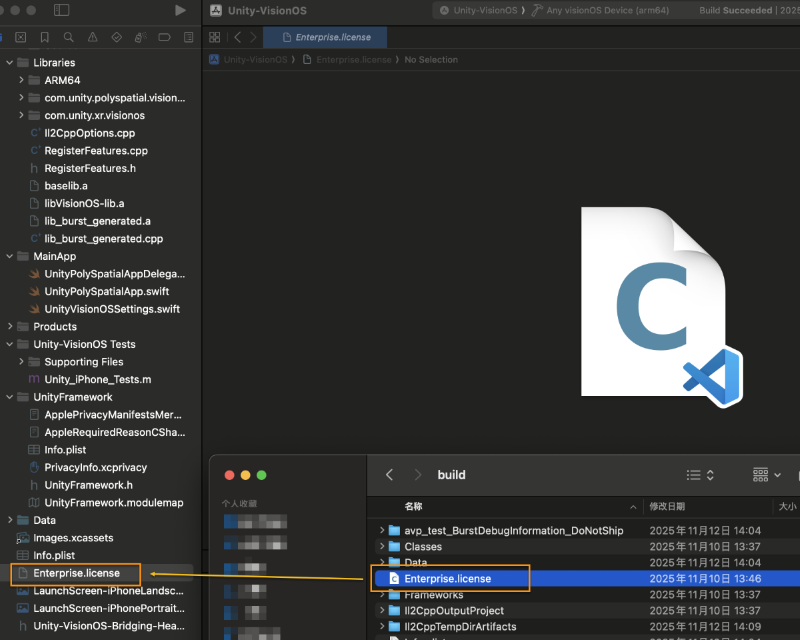Open the Issue navigator warning triangle
The width and height of the screenshot is (800, 640).
(92, 37)
